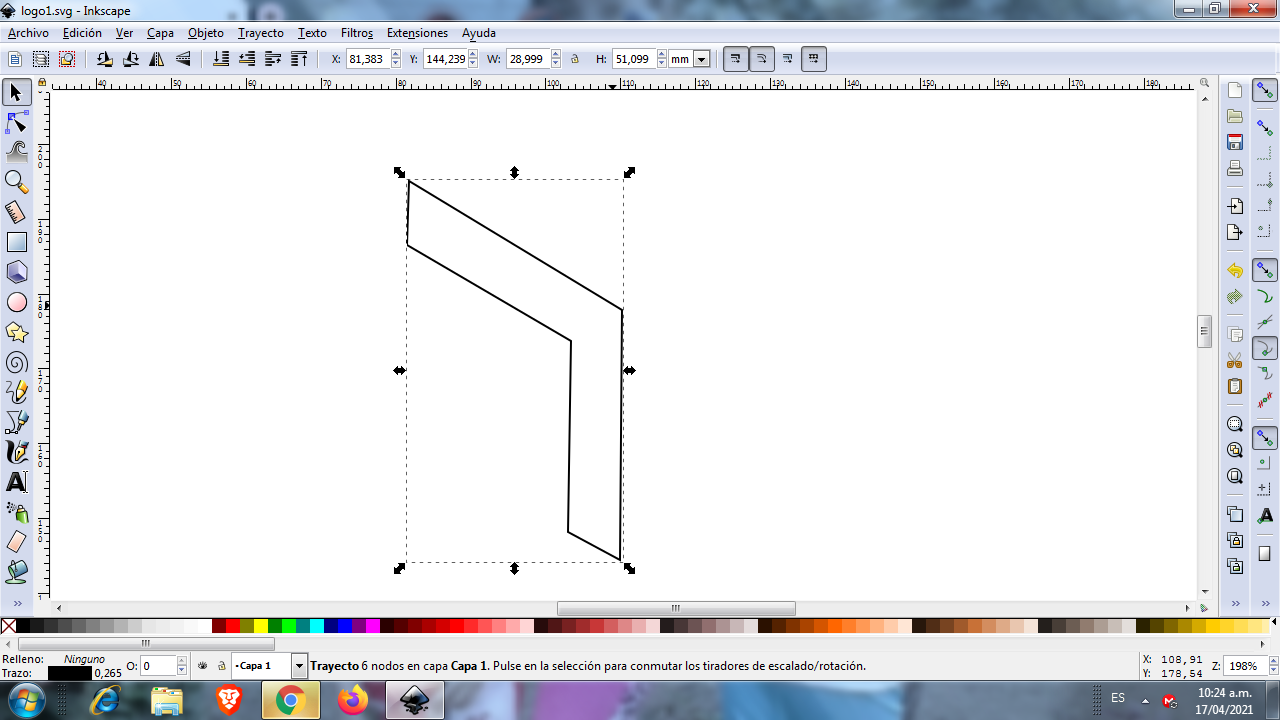
Task: Toggle scale stroke width with object
Action: click(x=736, y=59)
